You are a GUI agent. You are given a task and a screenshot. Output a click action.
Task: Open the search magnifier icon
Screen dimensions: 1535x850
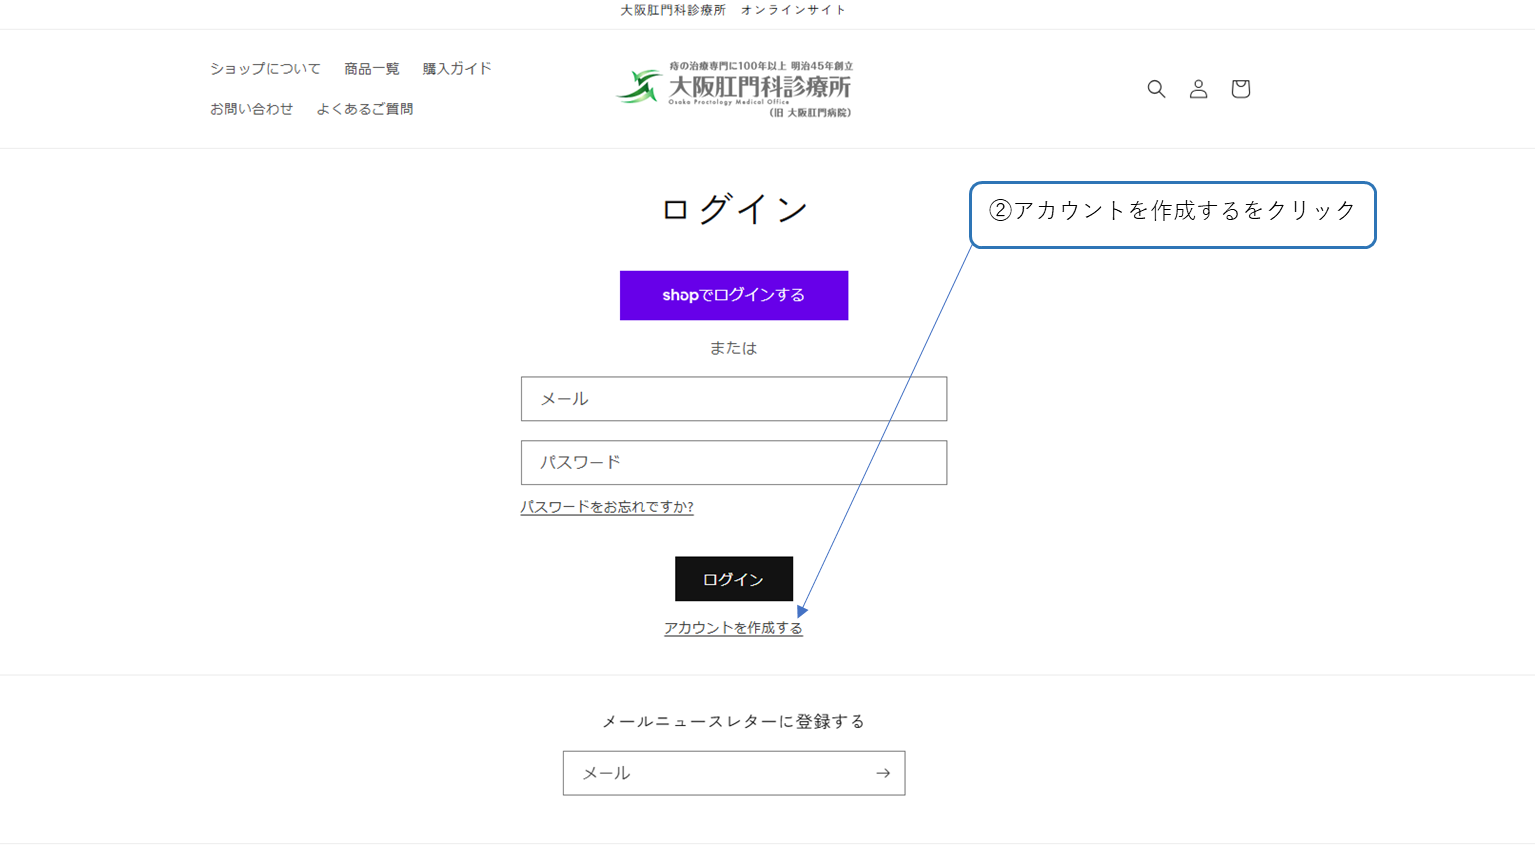1156,89
